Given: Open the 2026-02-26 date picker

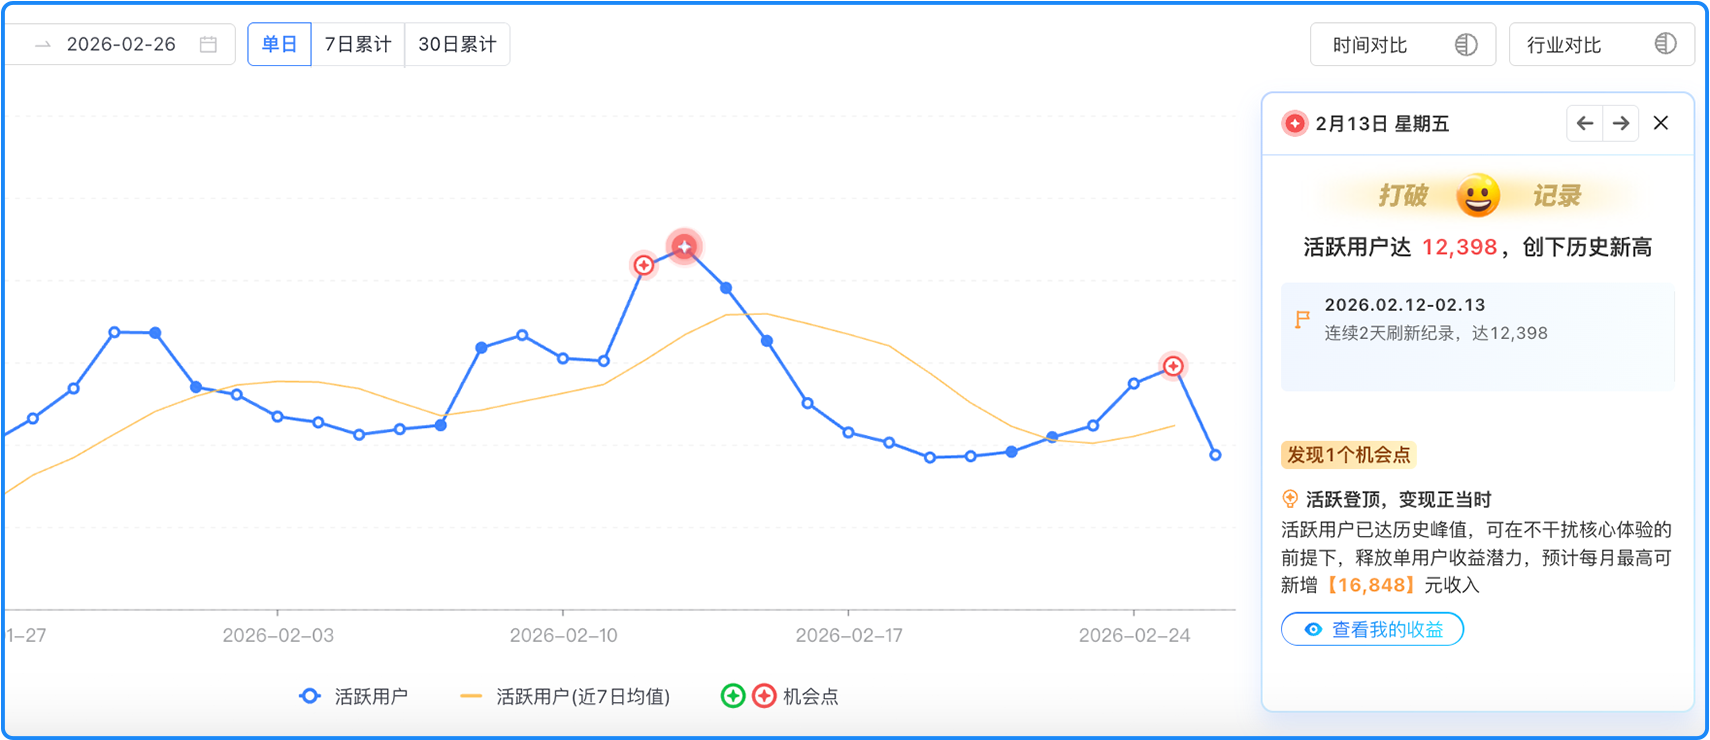Looking at the screenshot, I should [x=121, y=44].
